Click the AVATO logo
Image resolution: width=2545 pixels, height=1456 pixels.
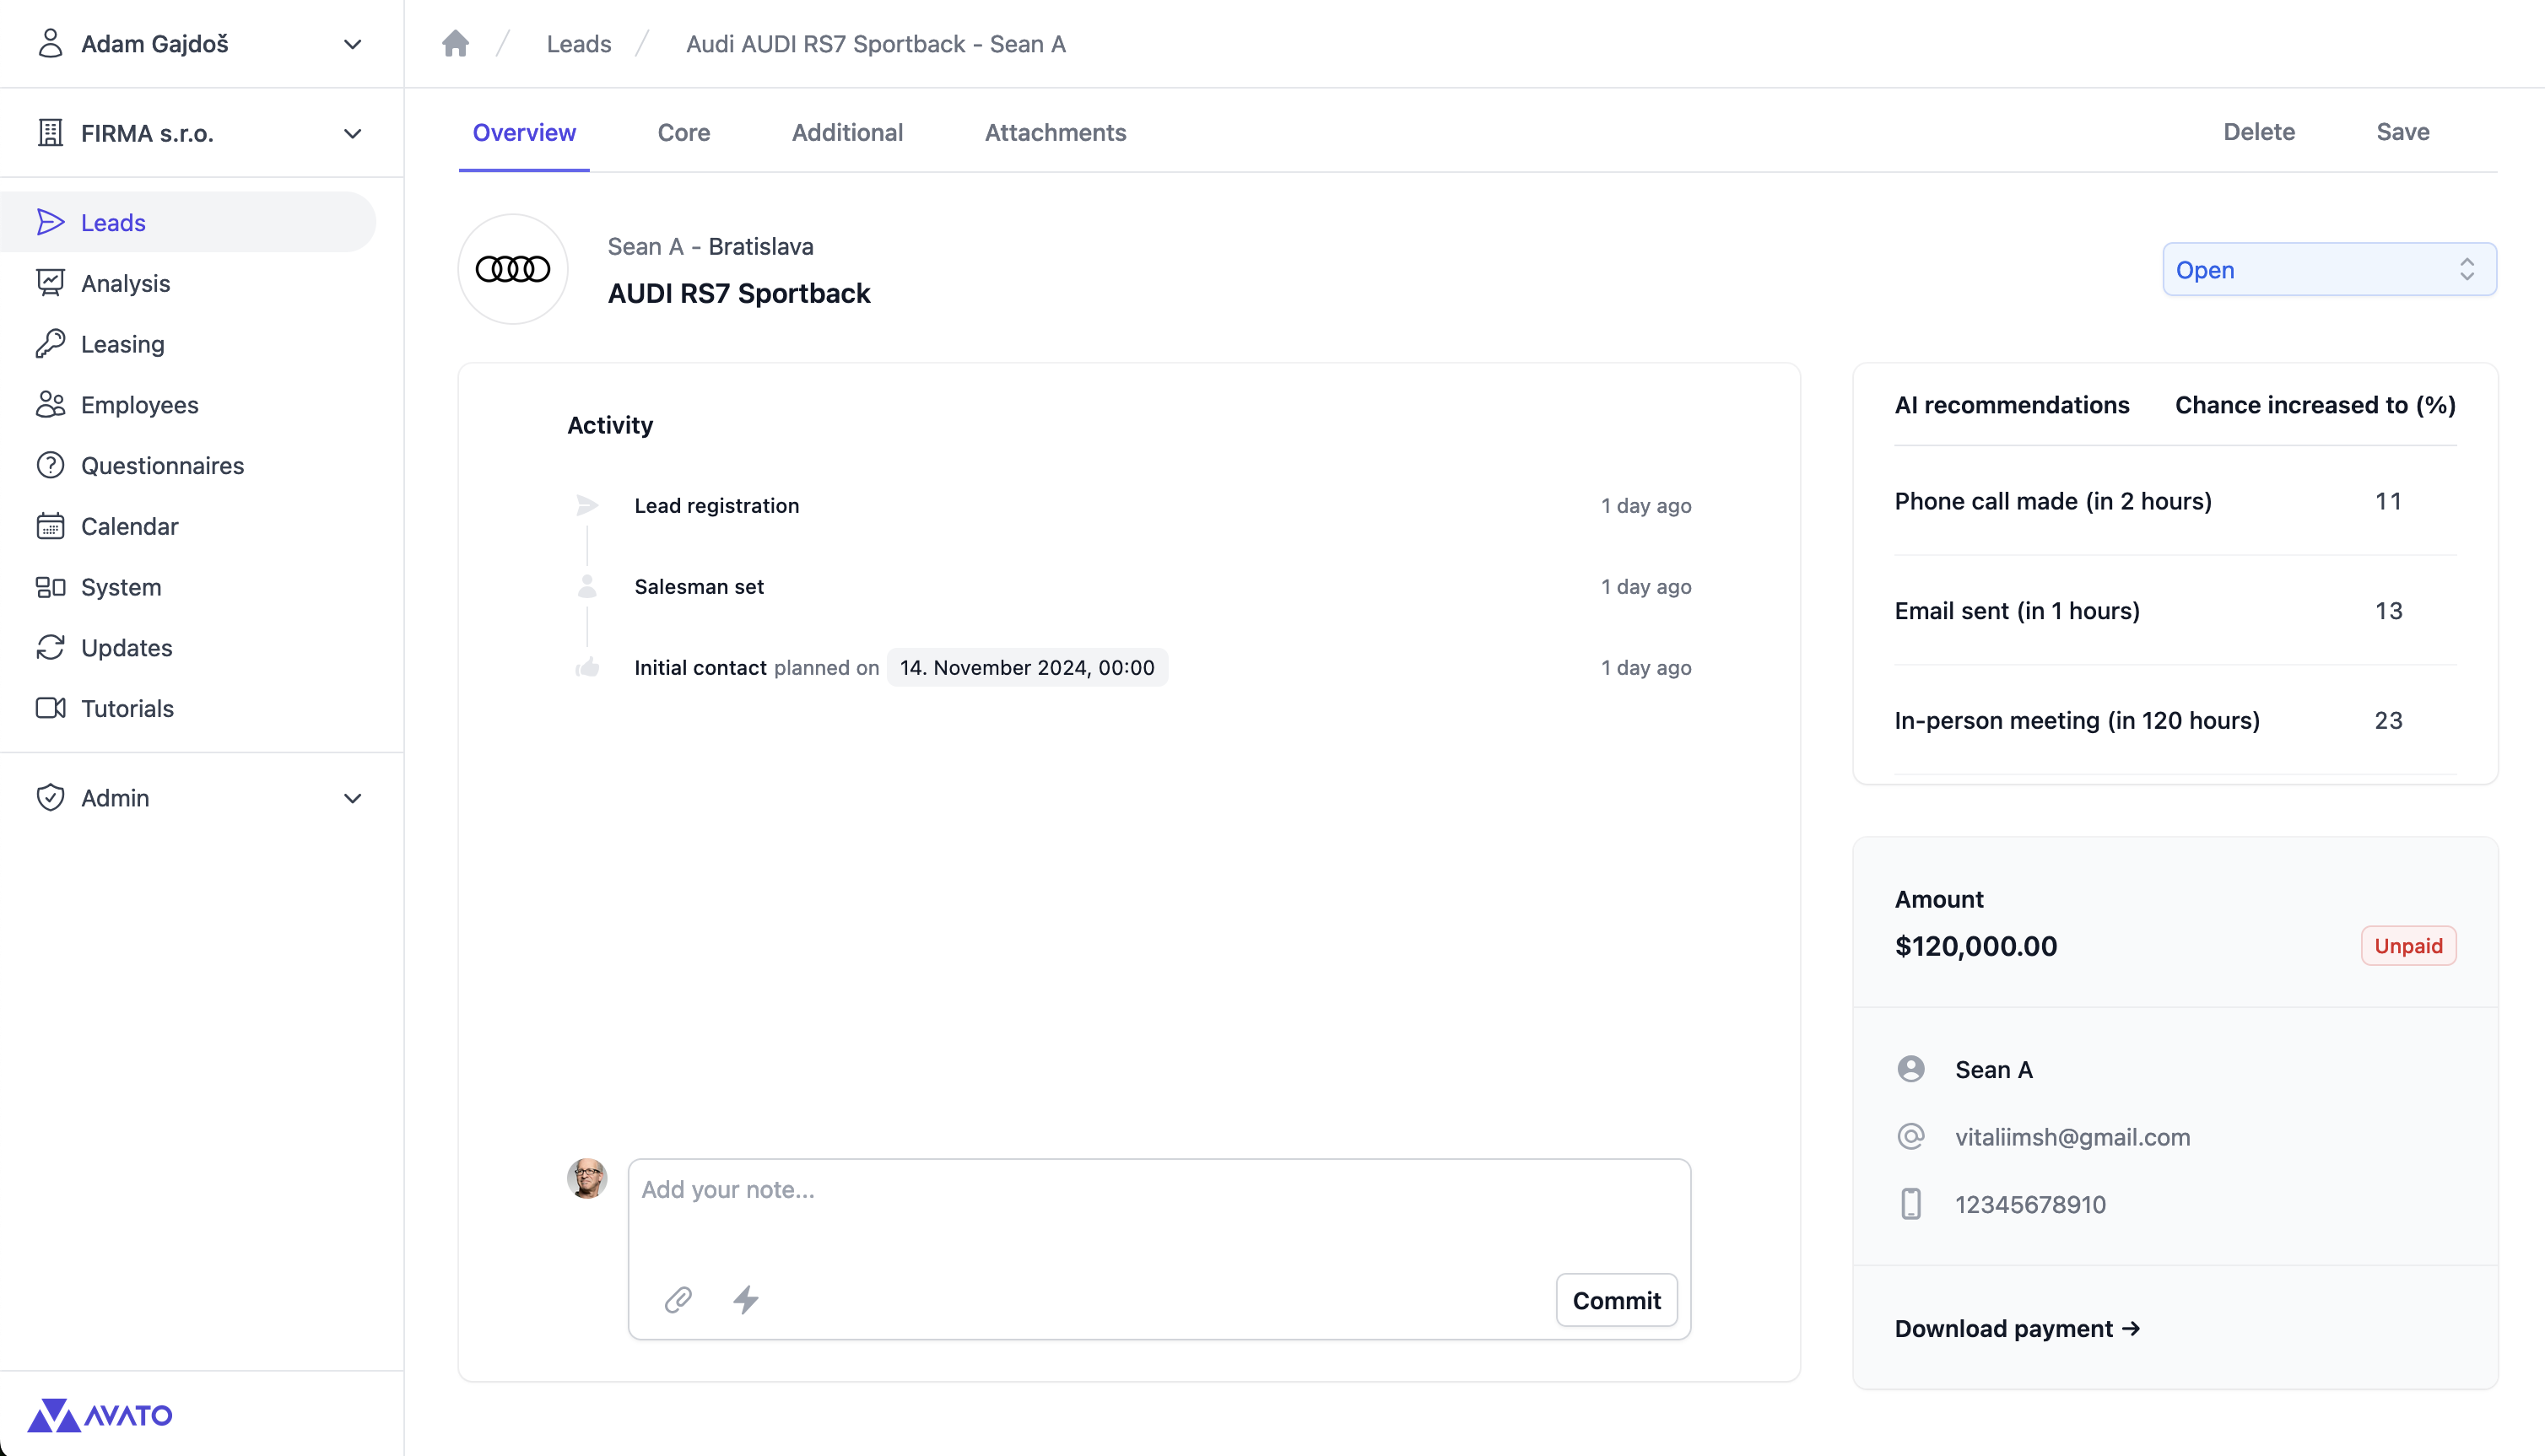100,1415
